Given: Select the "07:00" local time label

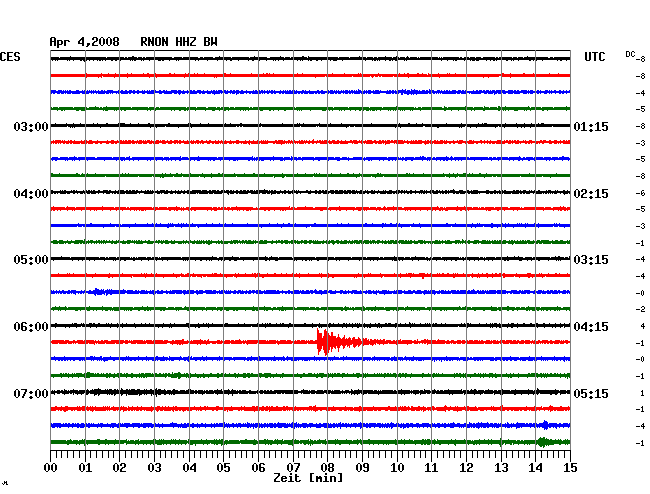Looking at the screenshot, I should [31, 393].
